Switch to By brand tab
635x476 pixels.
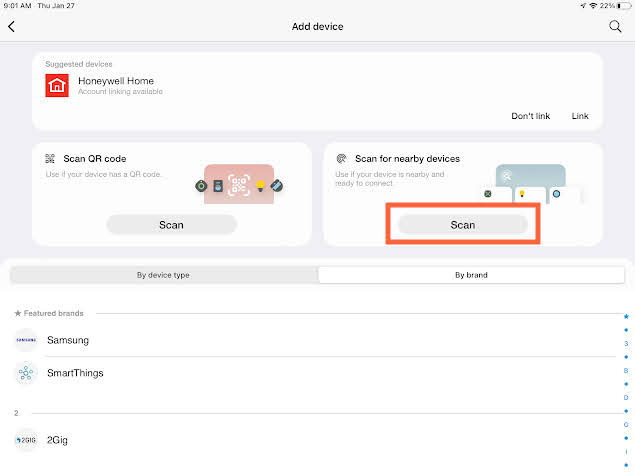471,275
